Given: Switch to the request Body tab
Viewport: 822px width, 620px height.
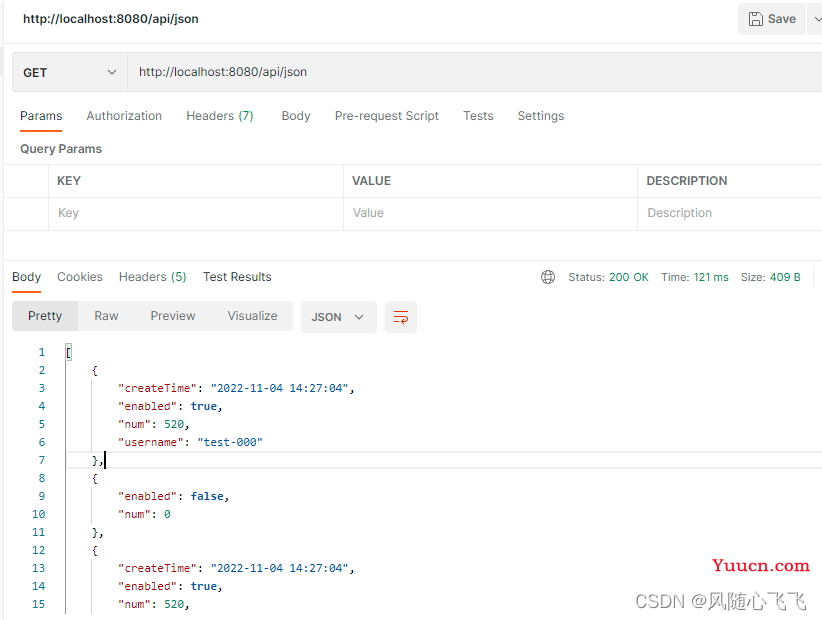Looking at the screenshot, I should (x=296, y=116).
